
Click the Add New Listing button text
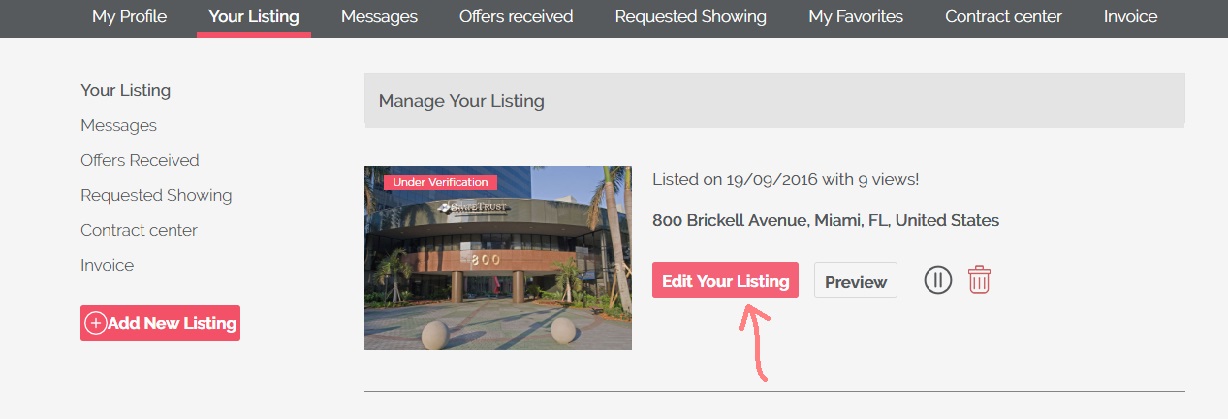click(172, 323)
